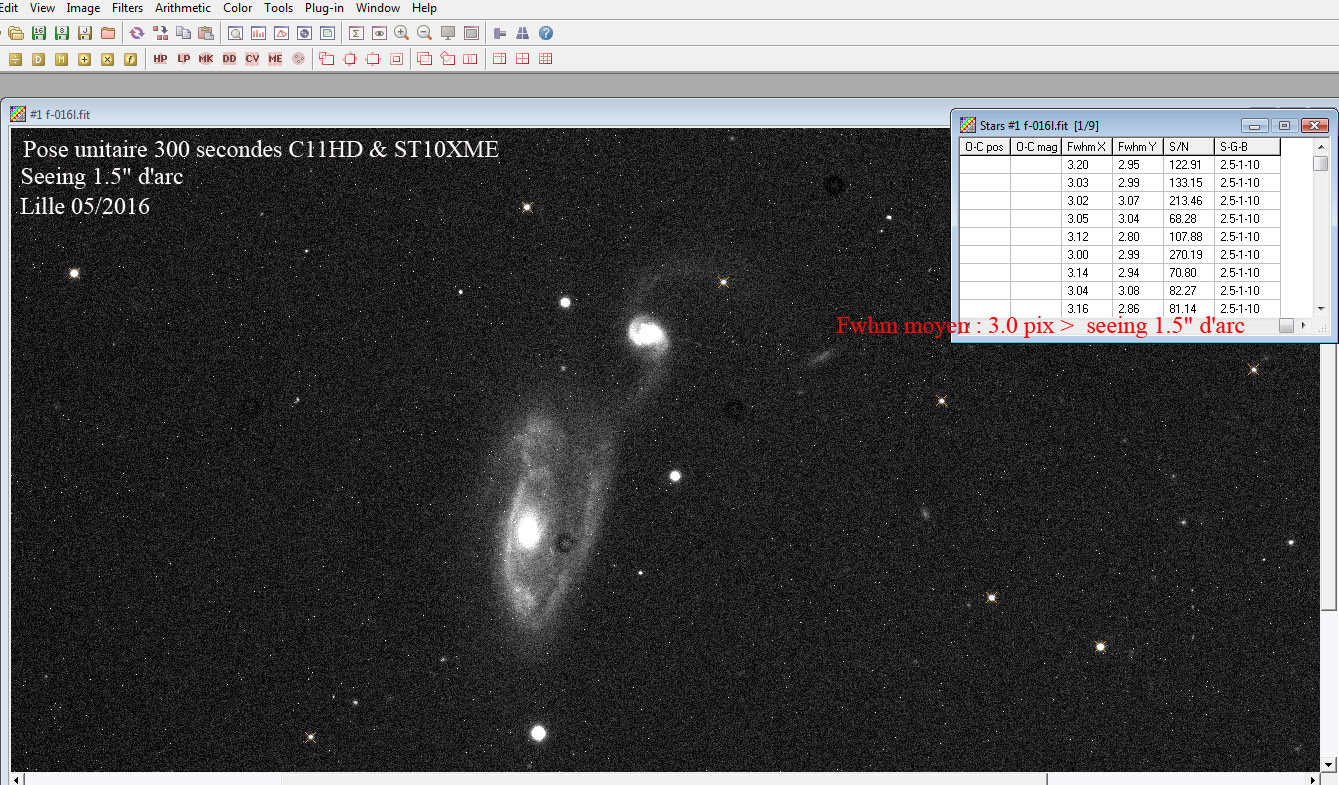Select the S/N cell 70.80

tap(1190, 273)
